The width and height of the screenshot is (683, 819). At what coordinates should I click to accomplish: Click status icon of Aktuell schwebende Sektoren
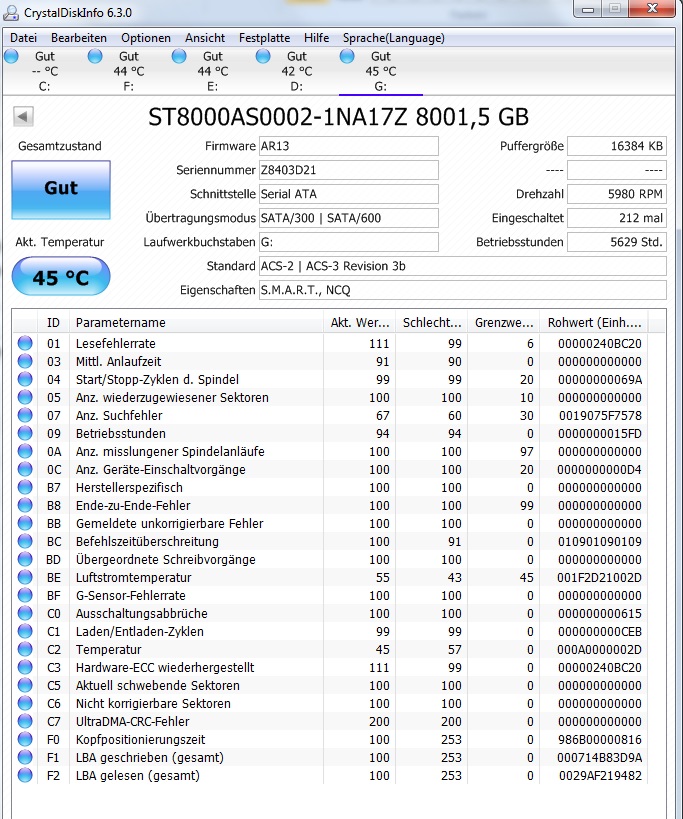pos(25,686)
